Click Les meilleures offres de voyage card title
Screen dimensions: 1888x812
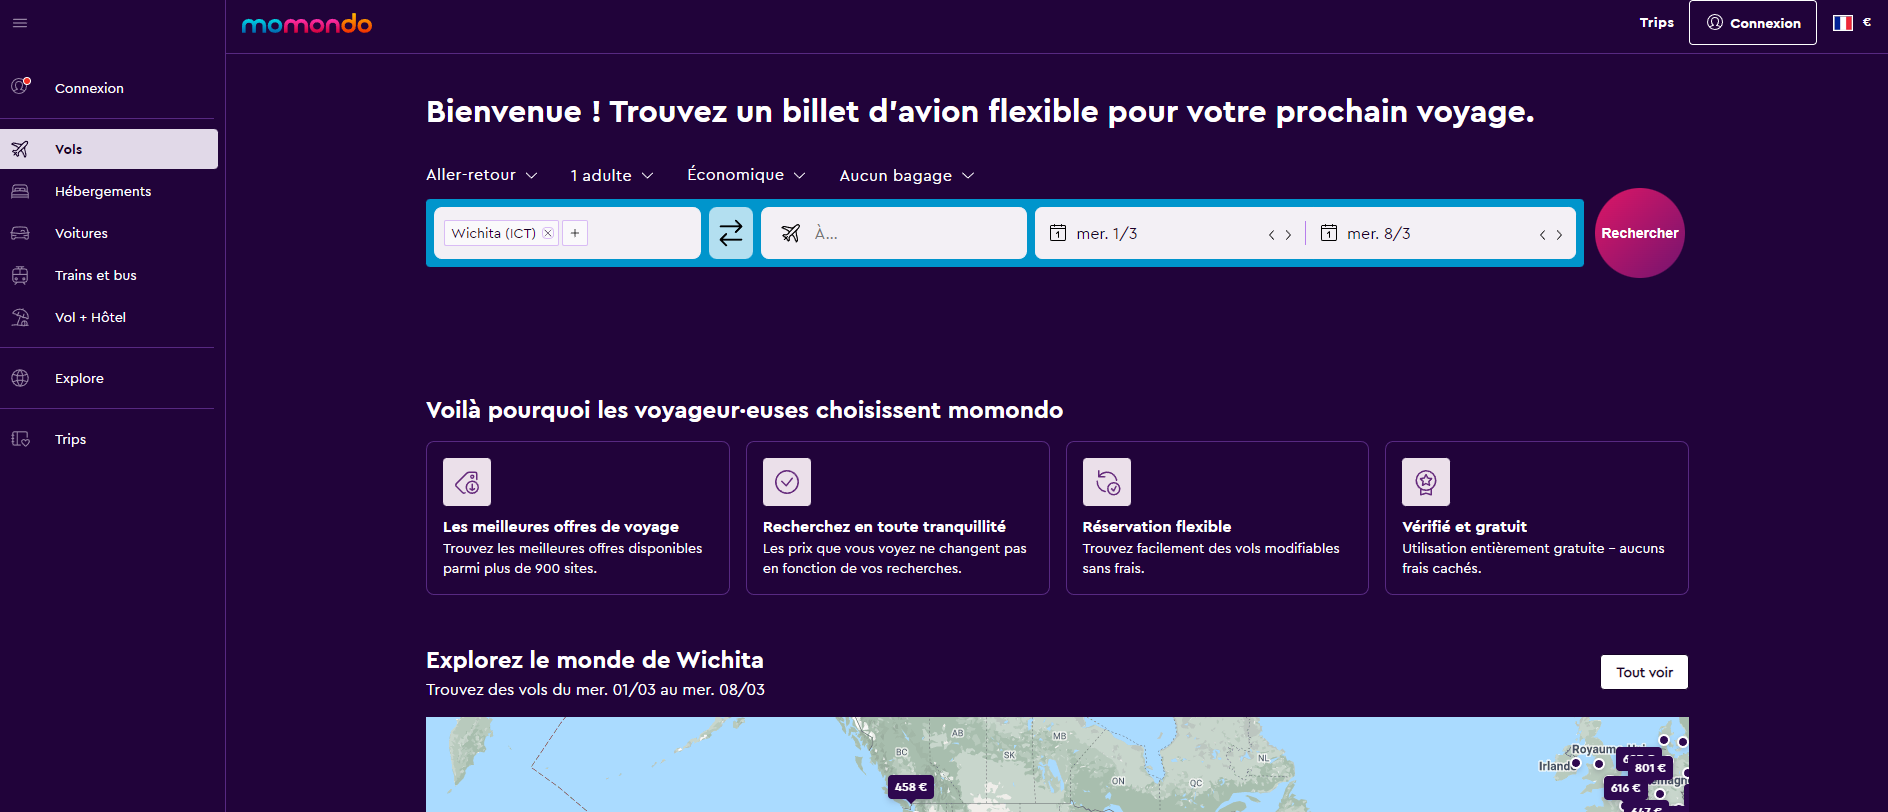[x=561, y=527]
